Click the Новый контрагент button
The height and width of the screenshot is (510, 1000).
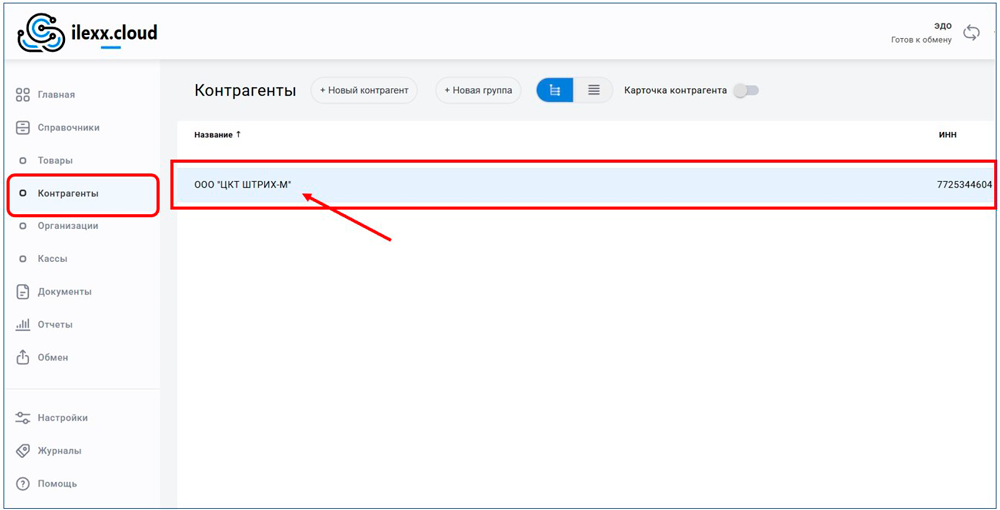tap(364, 90)
